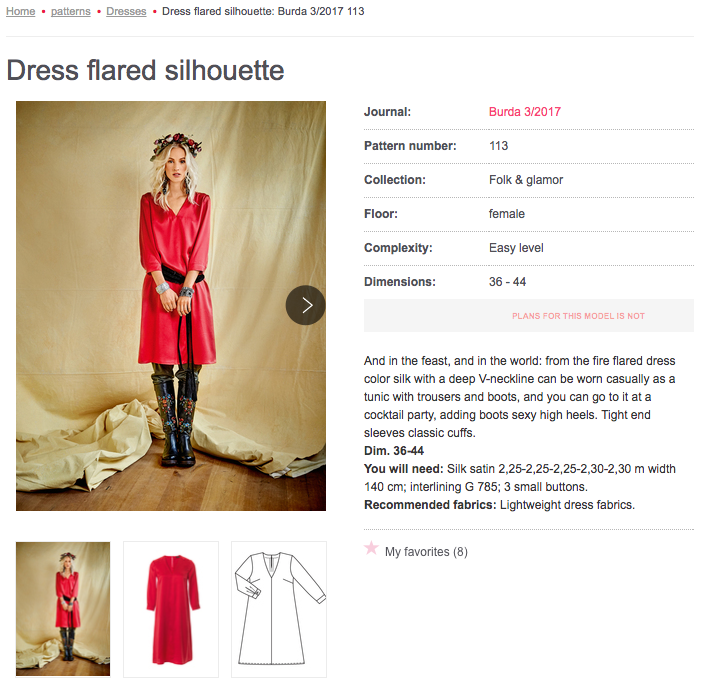Click the large main model photo
This screenshot has width=702, height=685.
(x=170, y=305)
